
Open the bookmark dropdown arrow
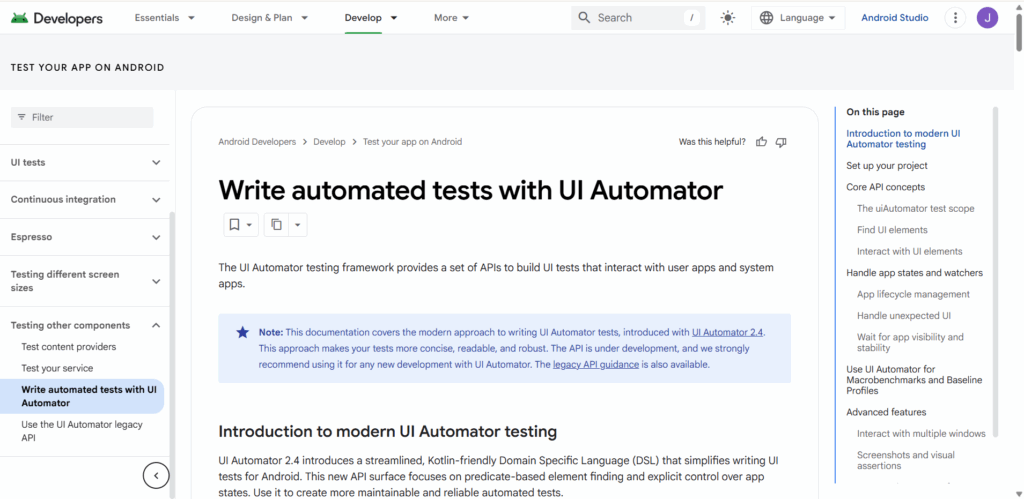[249, 225]
